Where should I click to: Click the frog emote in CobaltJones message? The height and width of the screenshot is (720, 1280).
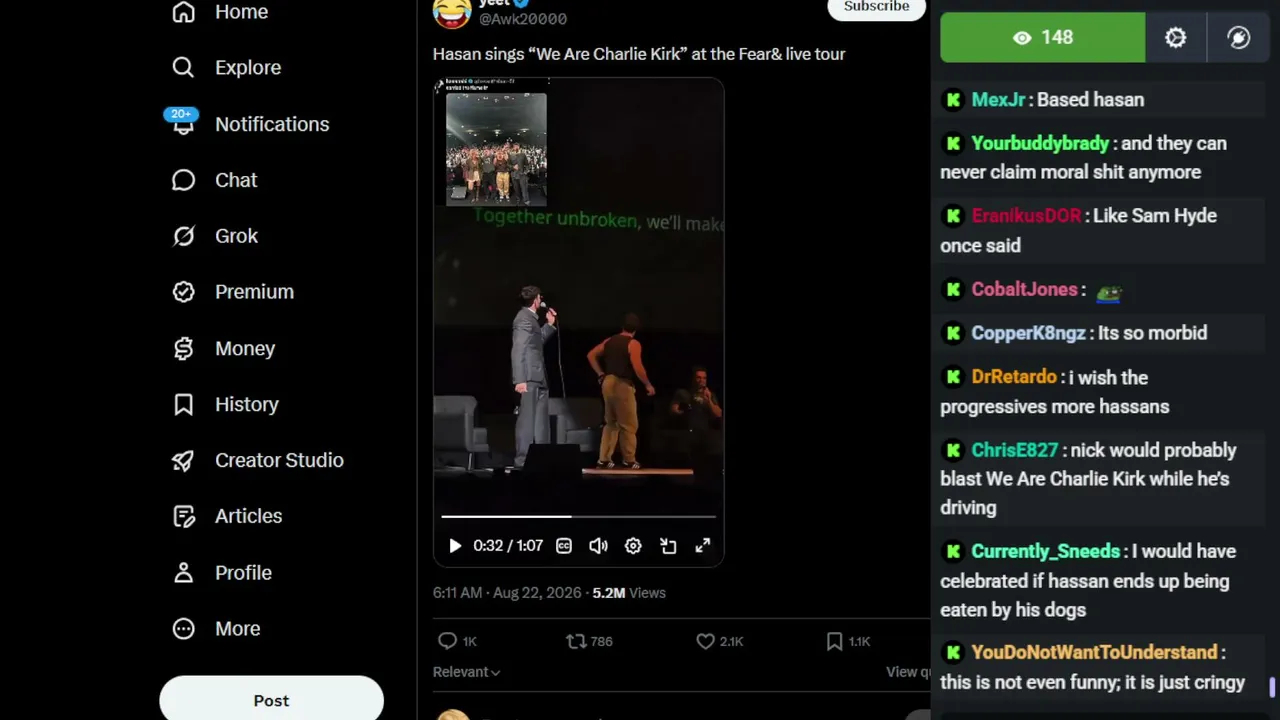coord(1109,292)
